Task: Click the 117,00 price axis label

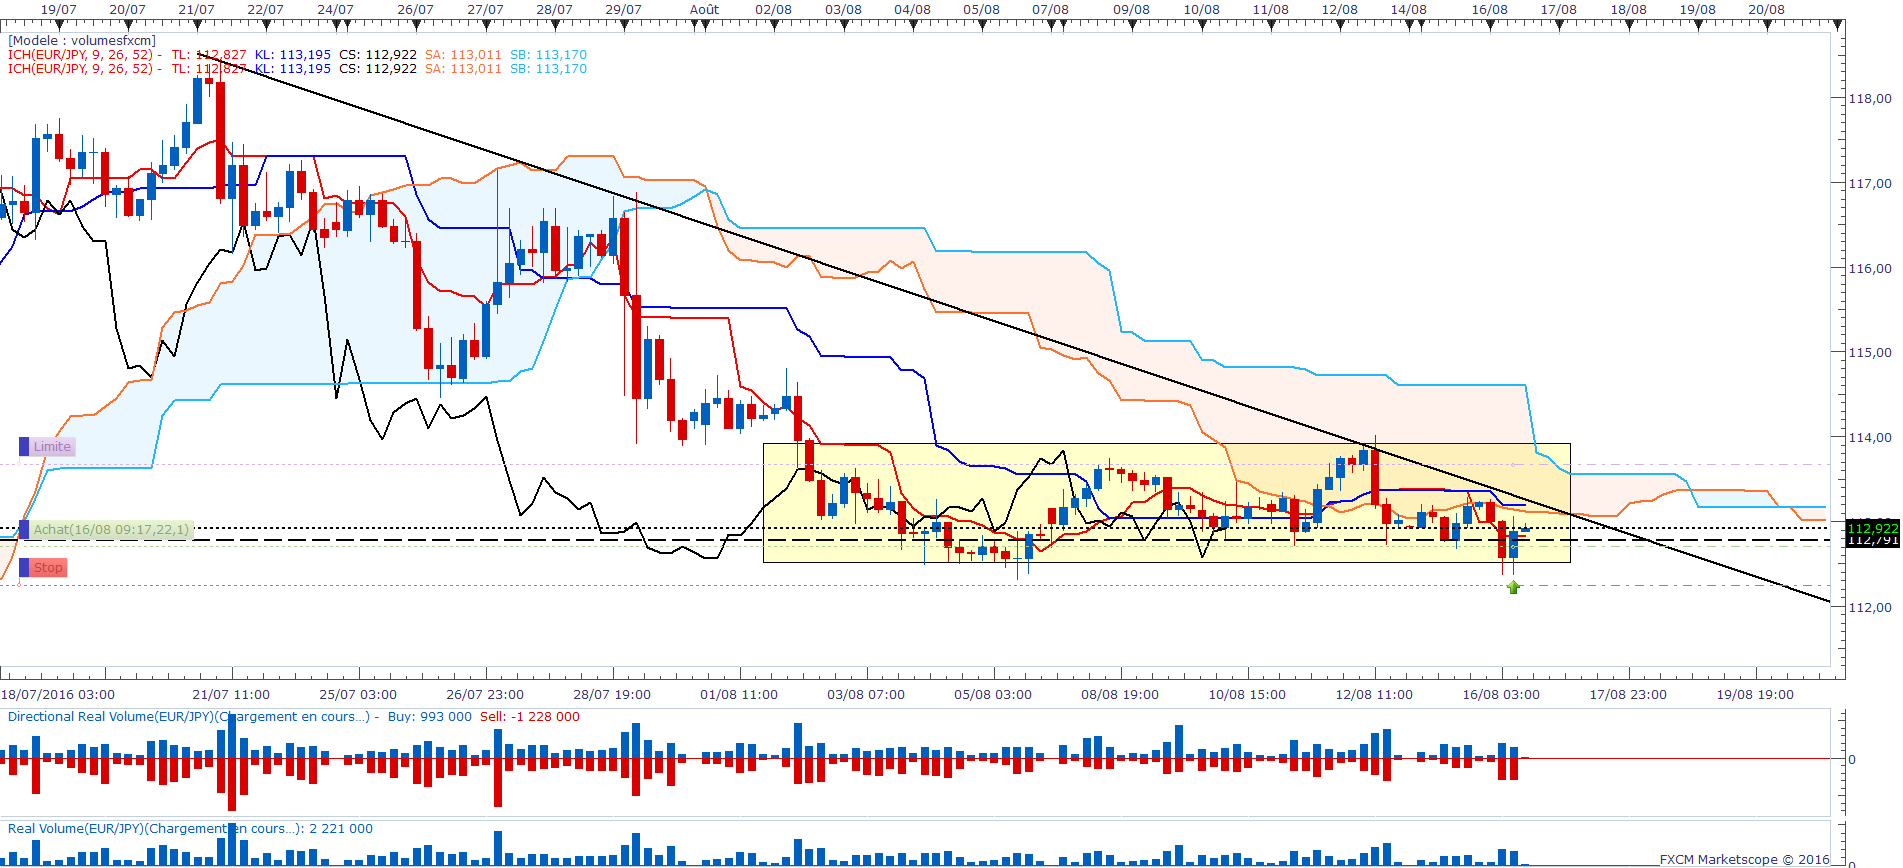Action: coord(1870,184)
